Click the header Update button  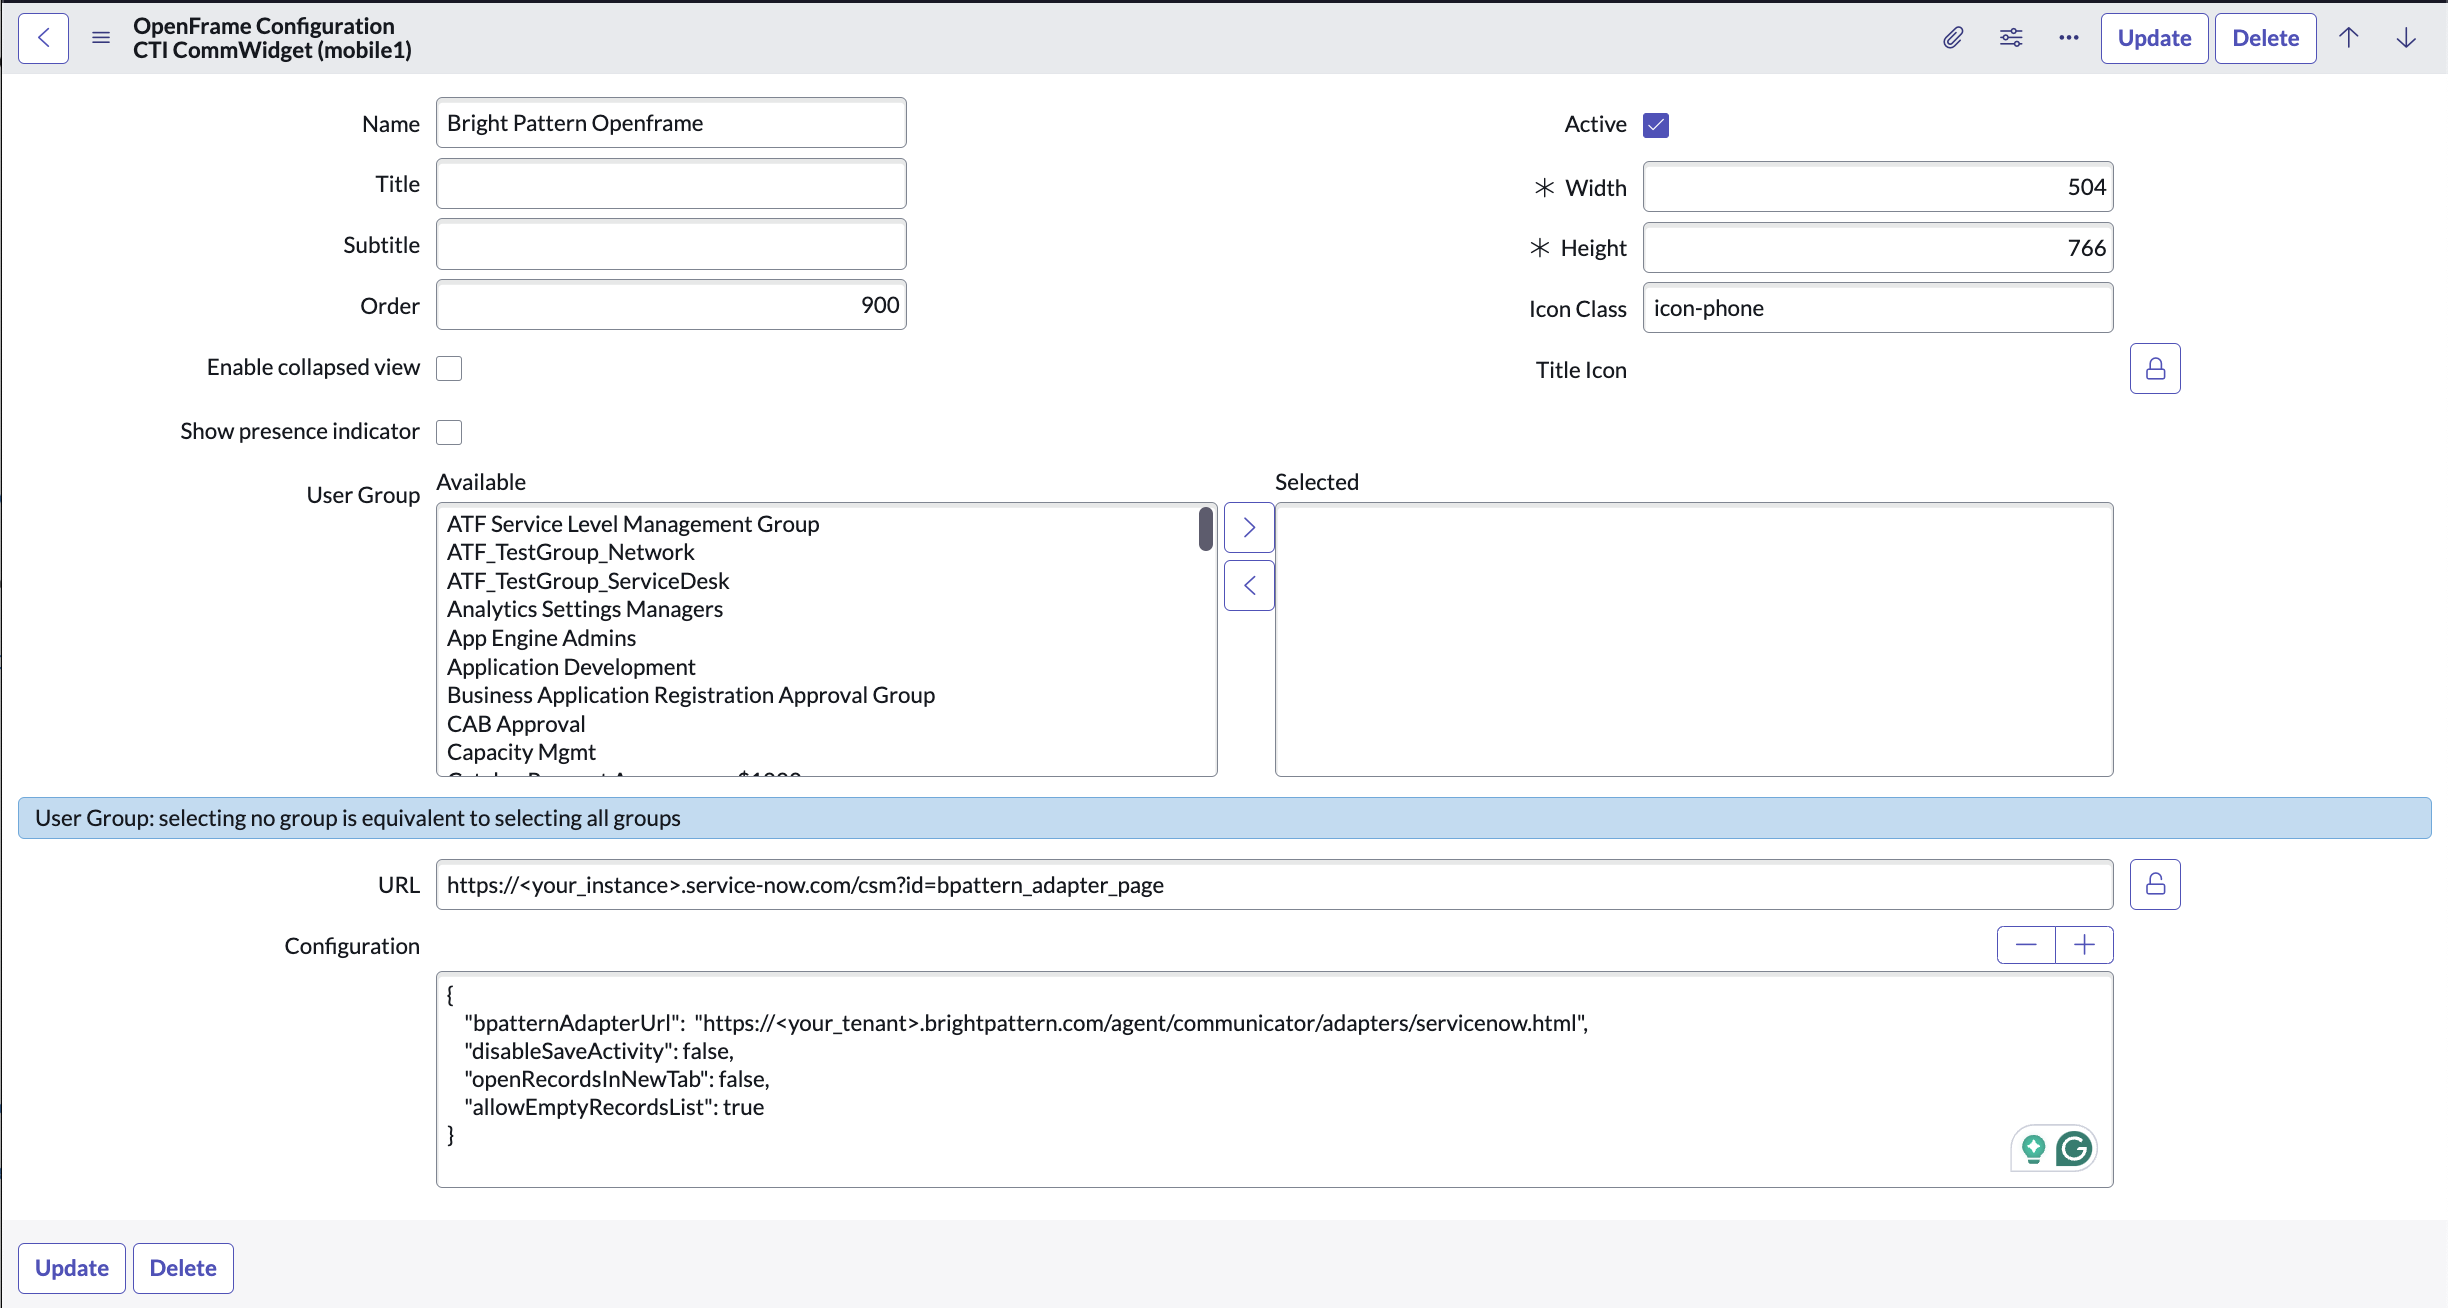(2154, 38)
